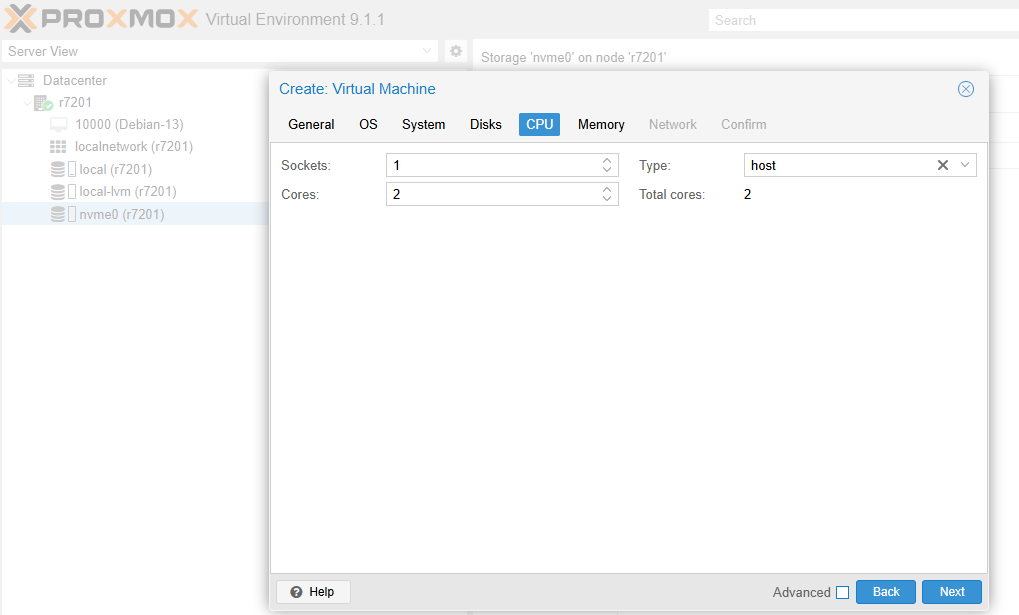Click the Datacenter server icon in tree

pos(27,80)
